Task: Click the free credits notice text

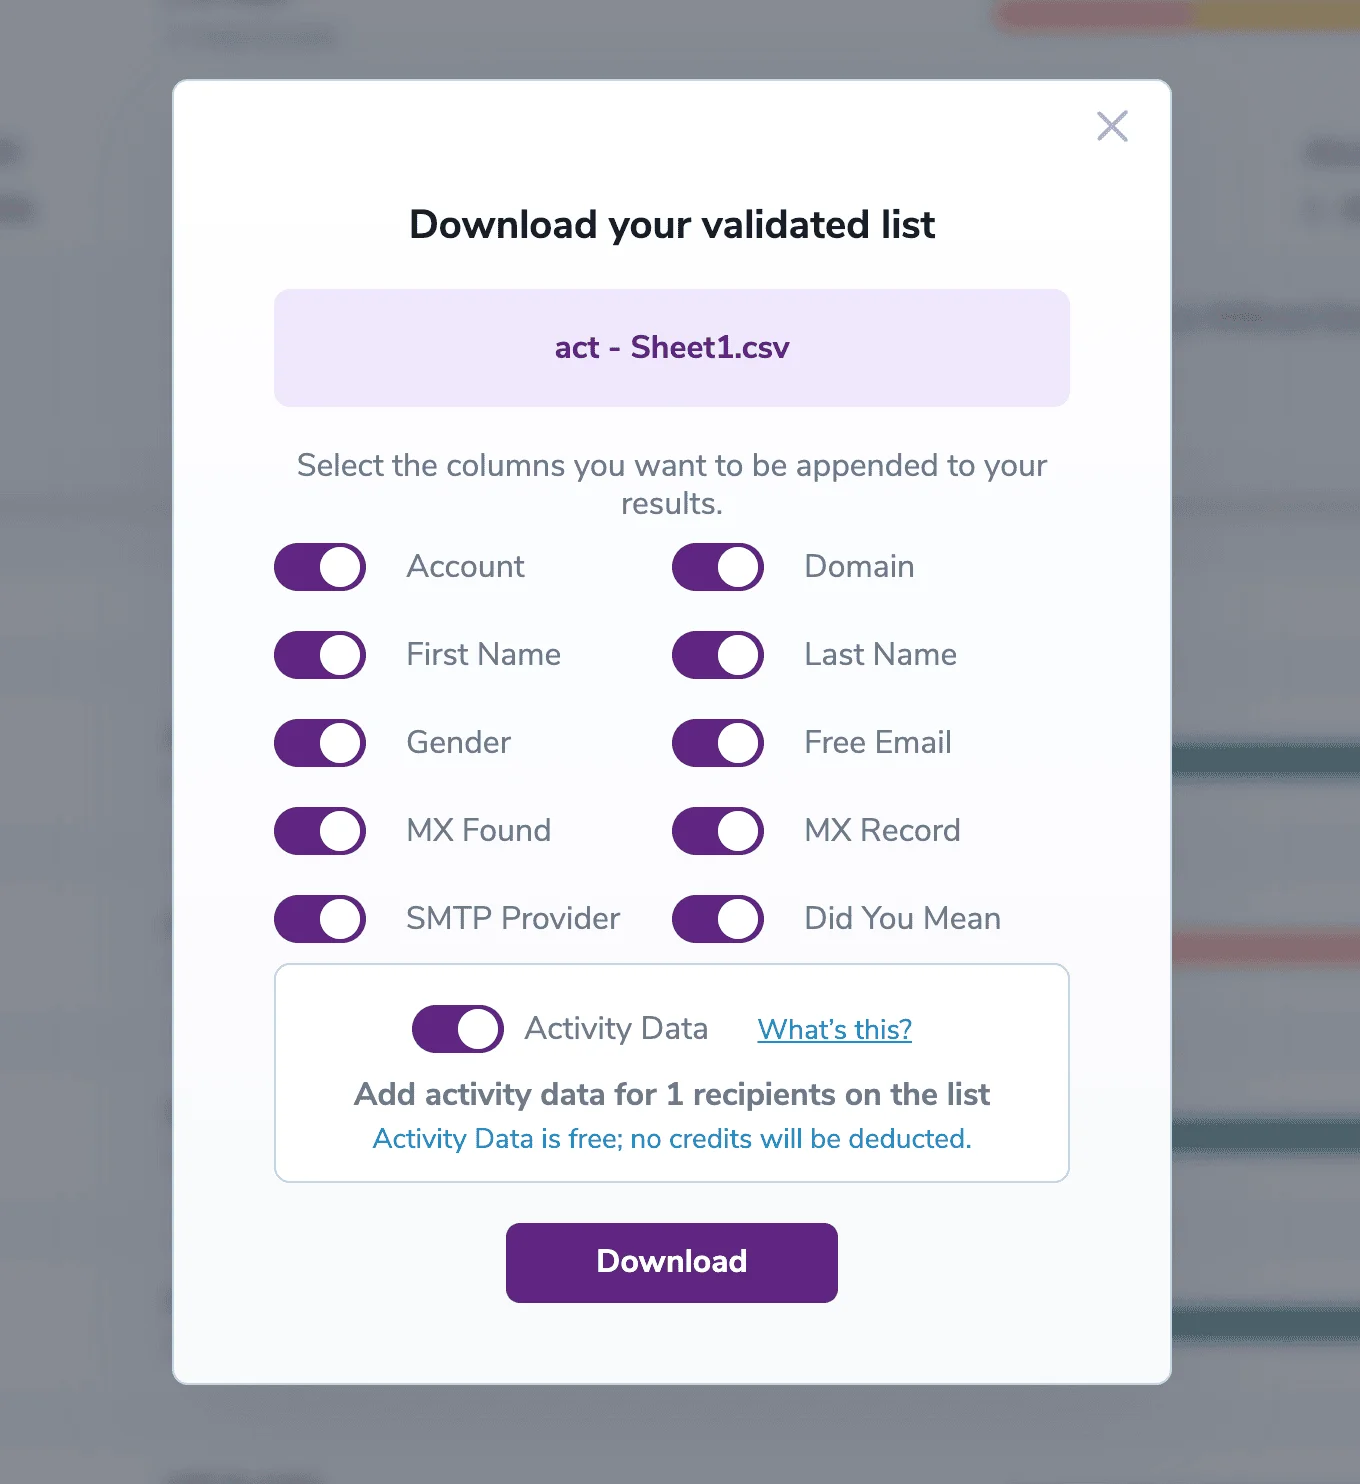Action: pyautogui.click(x=671, y=1138)
